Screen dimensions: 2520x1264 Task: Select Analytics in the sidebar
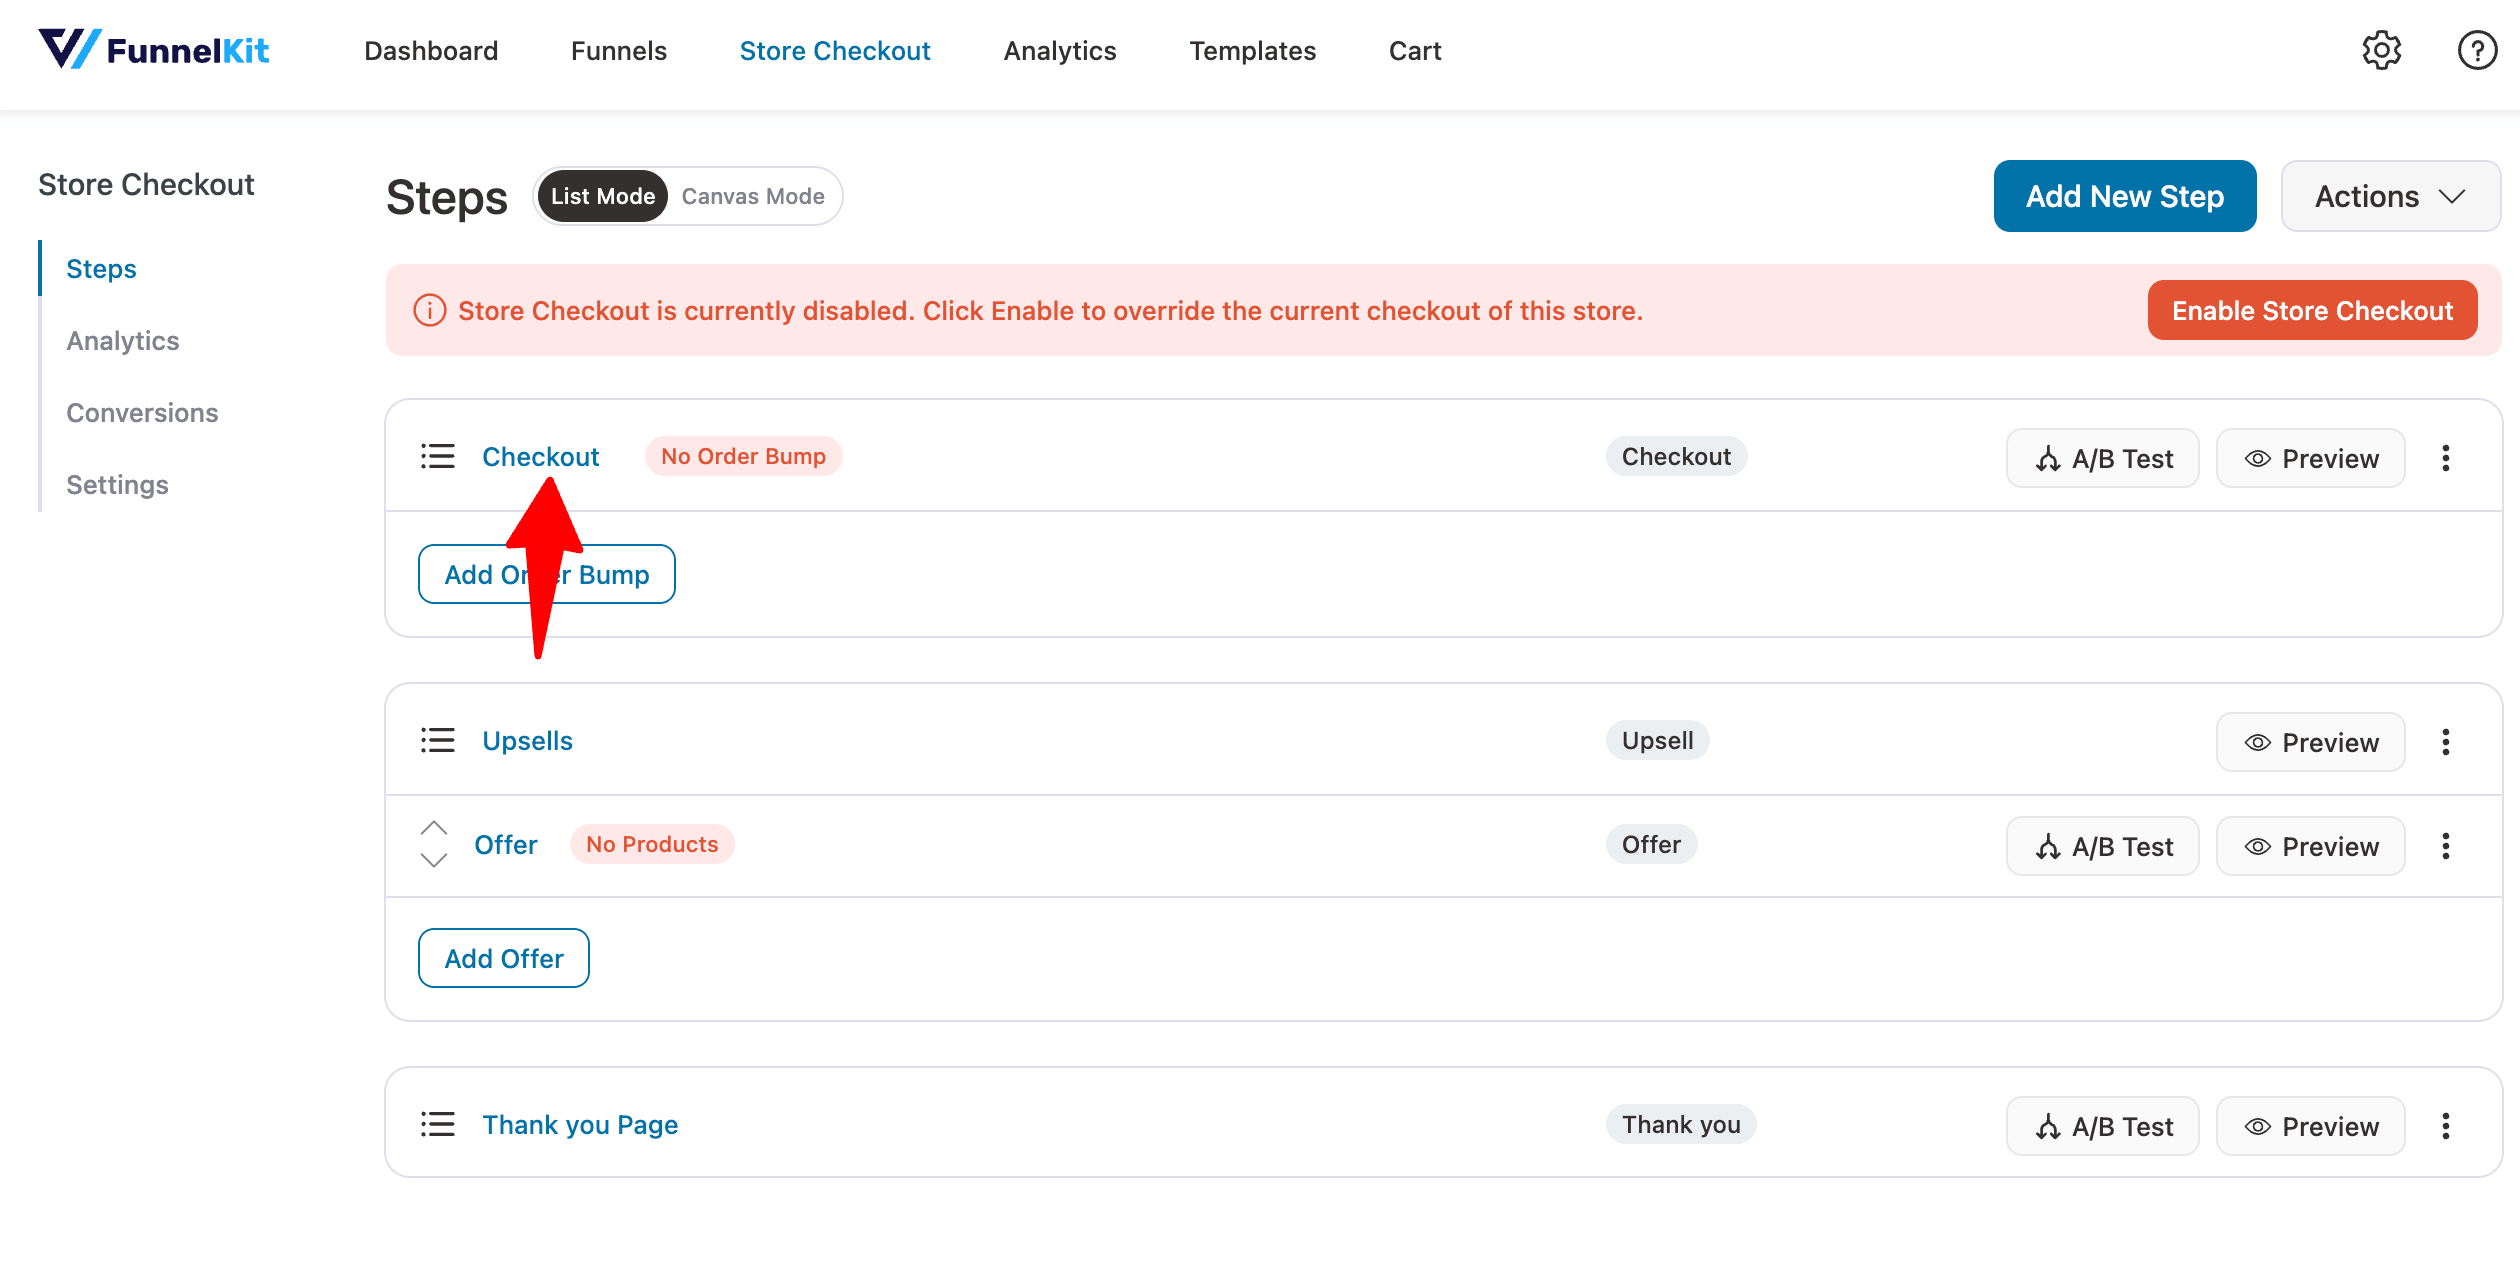123,341
